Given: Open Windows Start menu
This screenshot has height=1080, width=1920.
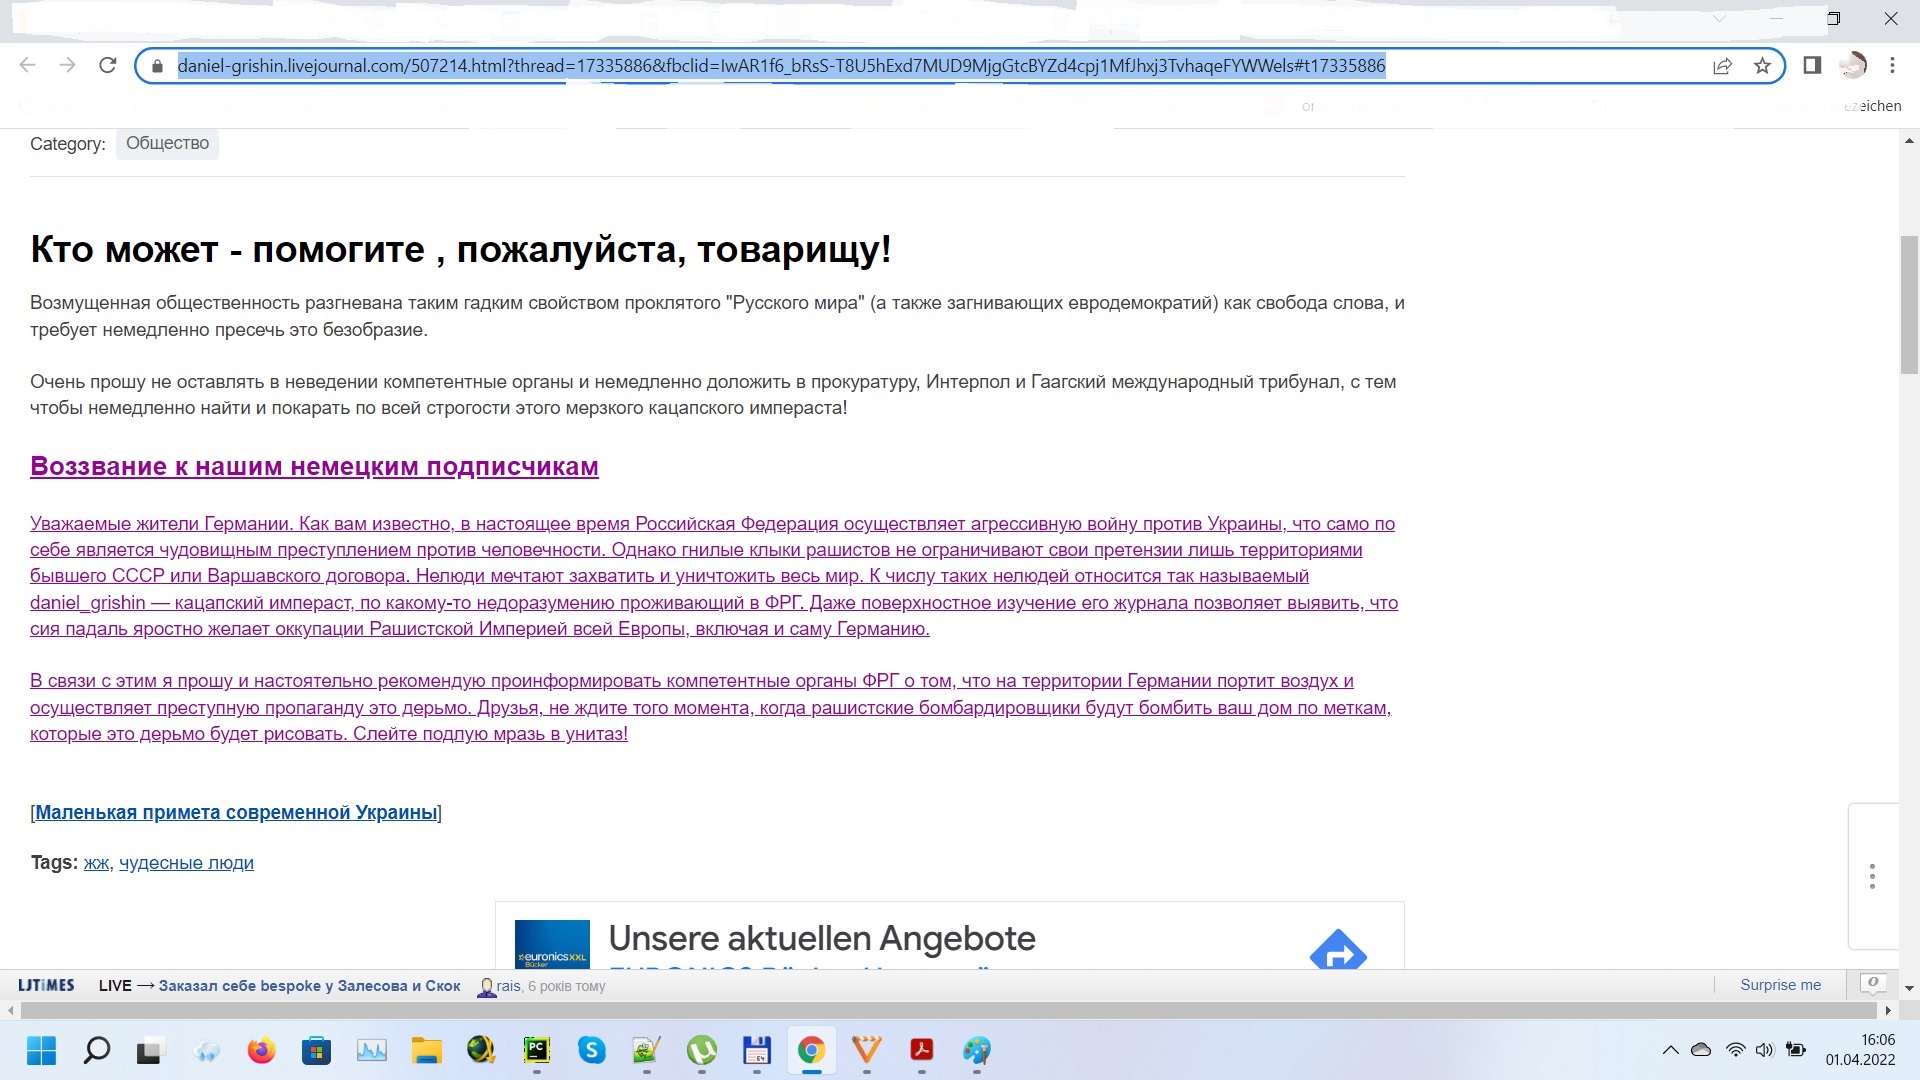Looking at the screenshot, I should (x=41, y=1050).
